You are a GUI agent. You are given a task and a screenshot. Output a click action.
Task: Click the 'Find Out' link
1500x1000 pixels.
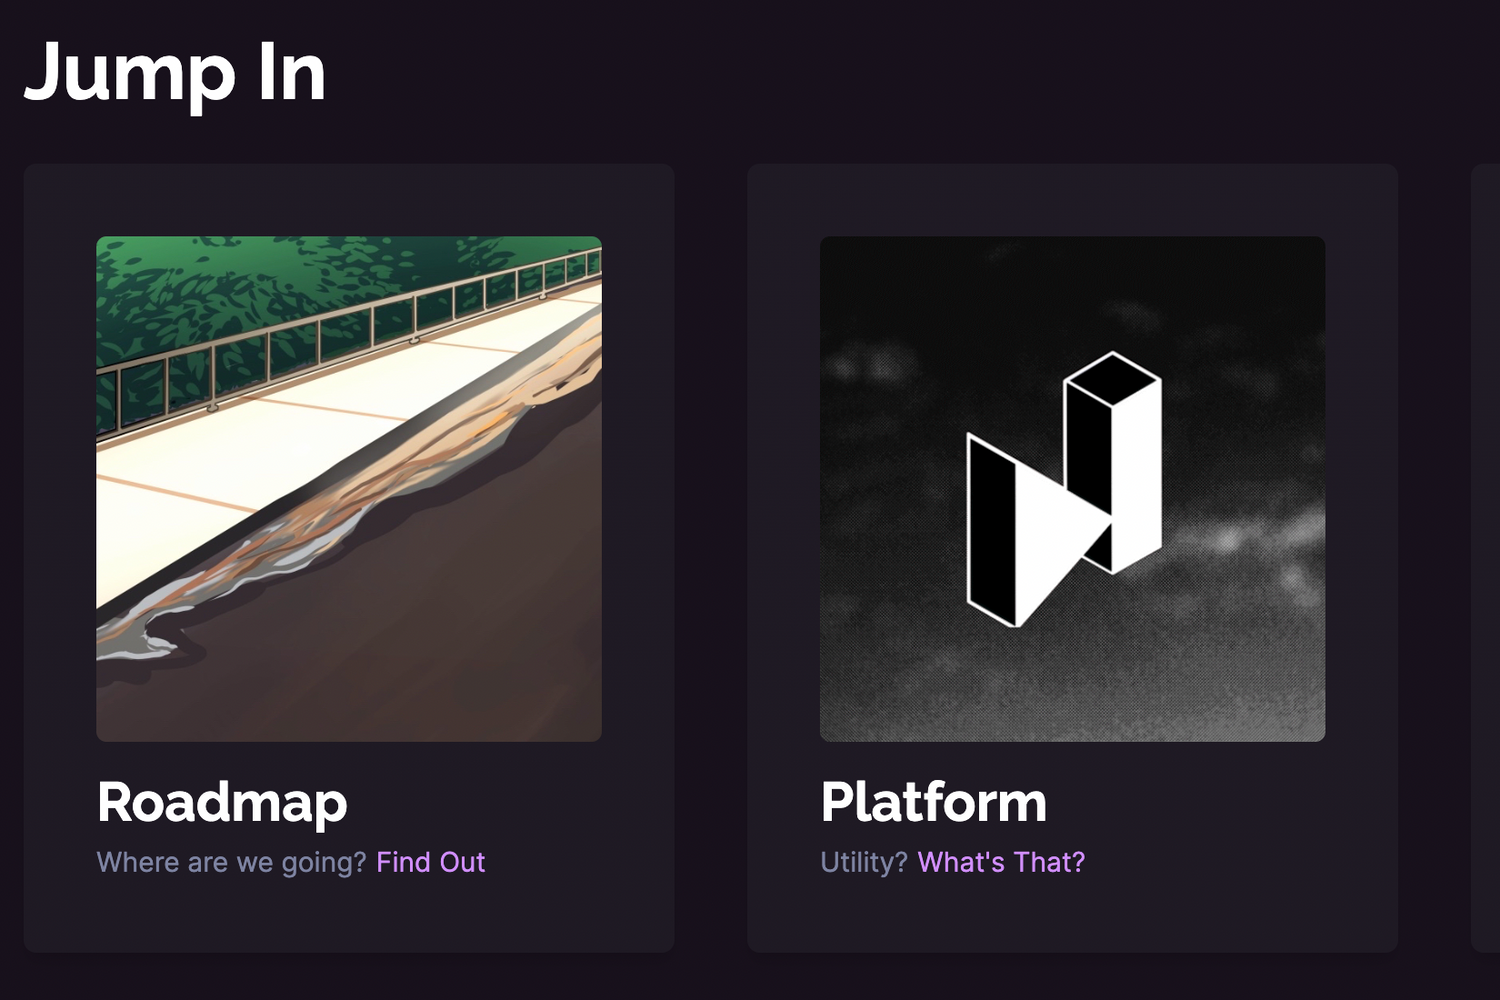[430, 862]
